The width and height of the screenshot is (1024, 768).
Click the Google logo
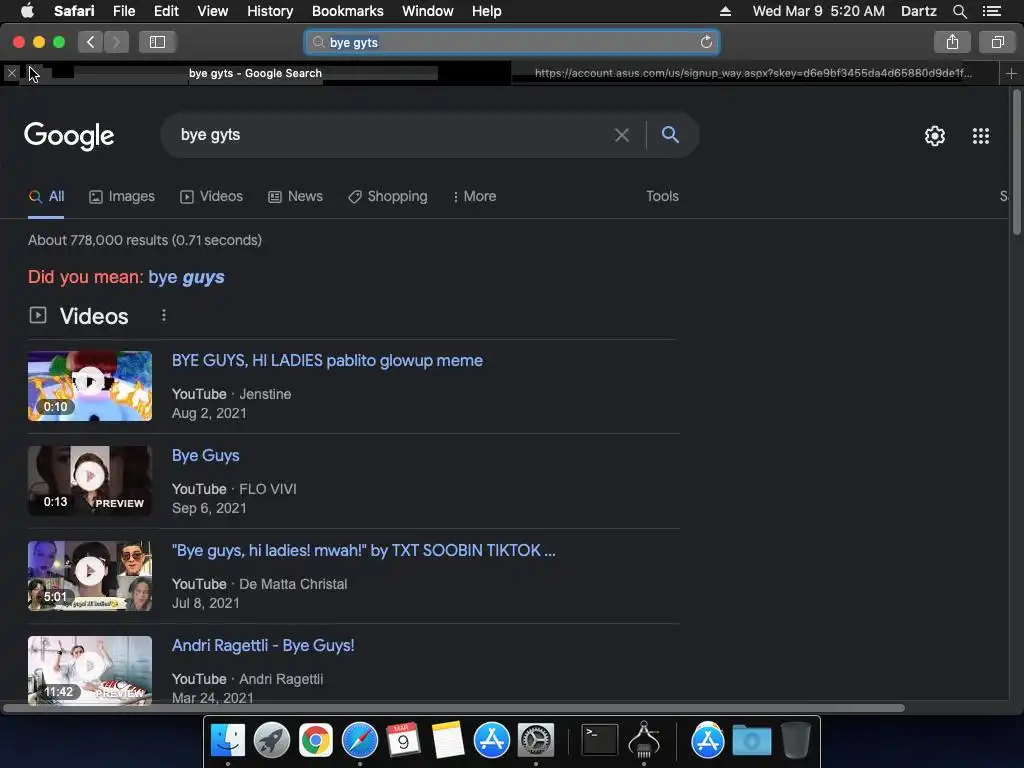pyautogui.click(x=69, y=136)
